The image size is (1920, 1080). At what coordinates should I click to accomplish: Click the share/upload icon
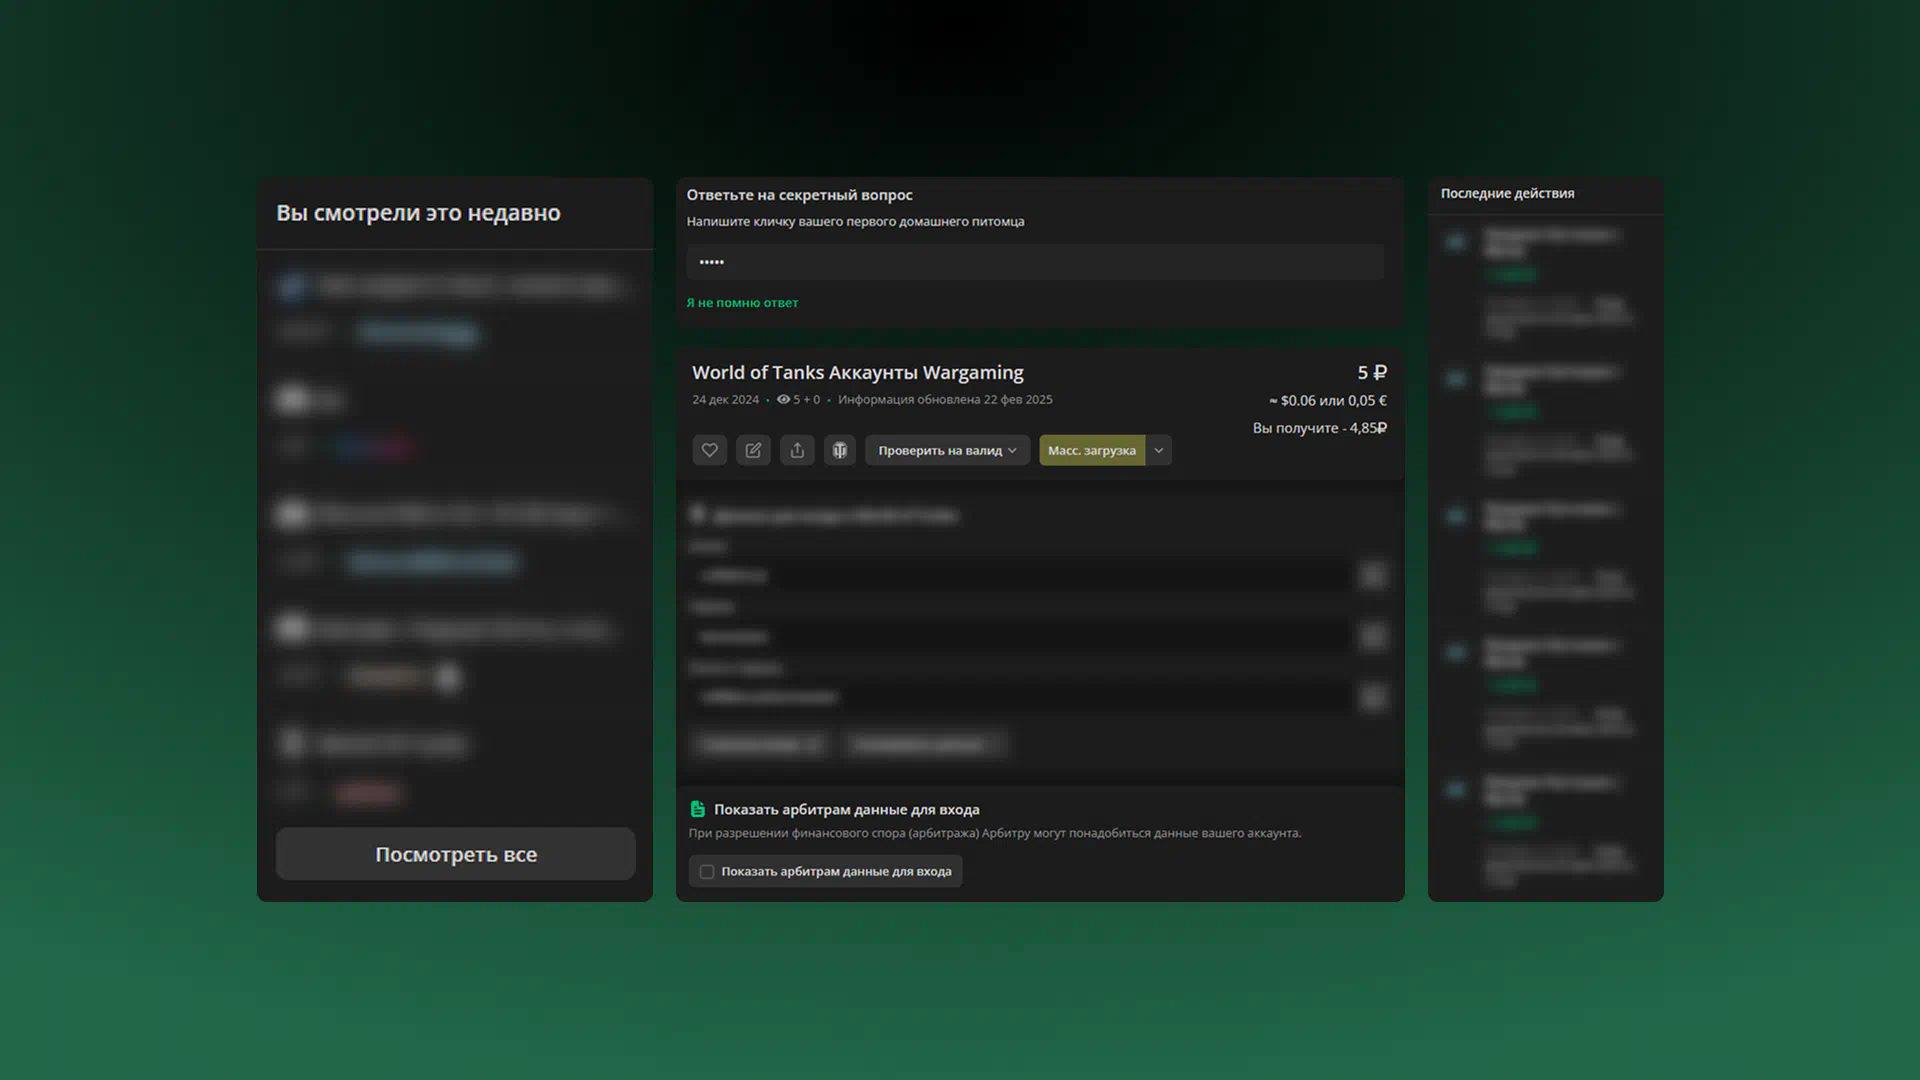797,450
